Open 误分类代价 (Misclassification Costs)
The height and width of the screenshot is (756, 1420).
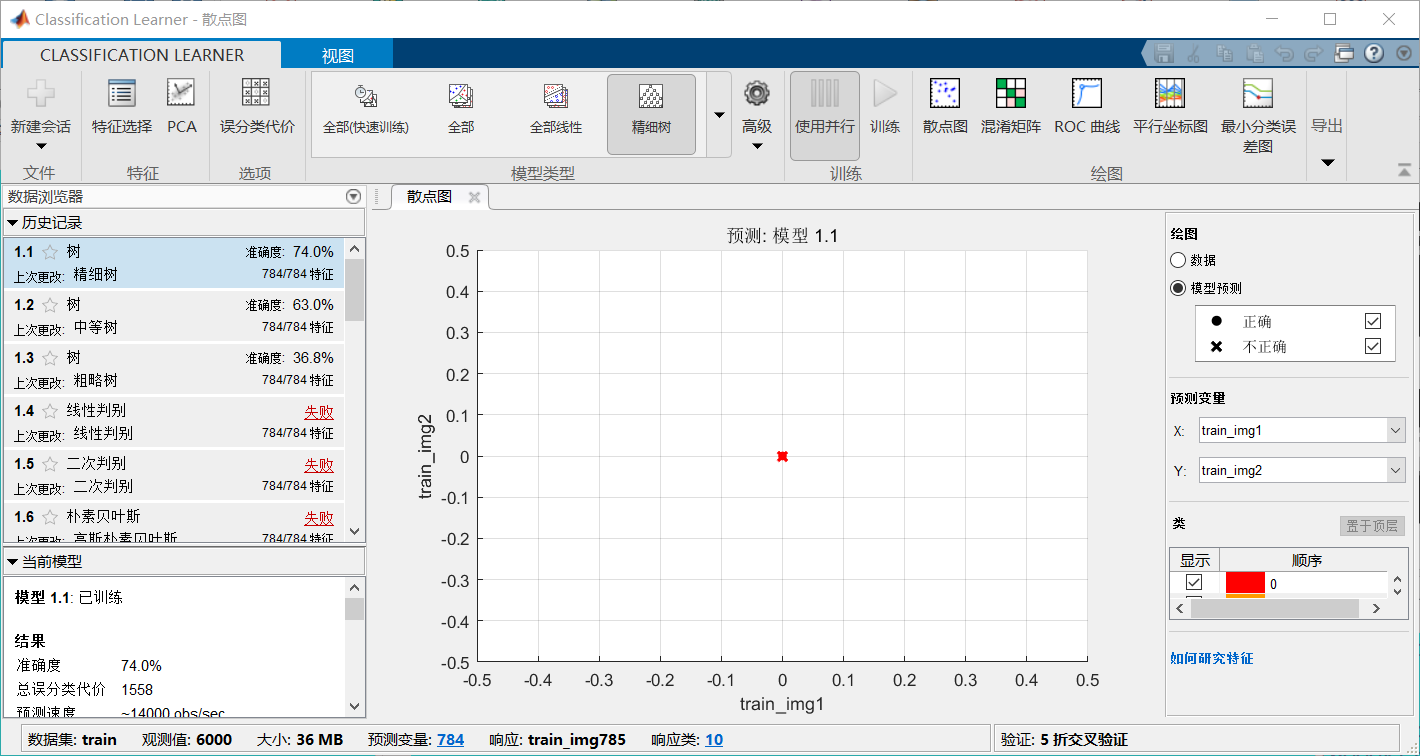click(x=257, y=108)
